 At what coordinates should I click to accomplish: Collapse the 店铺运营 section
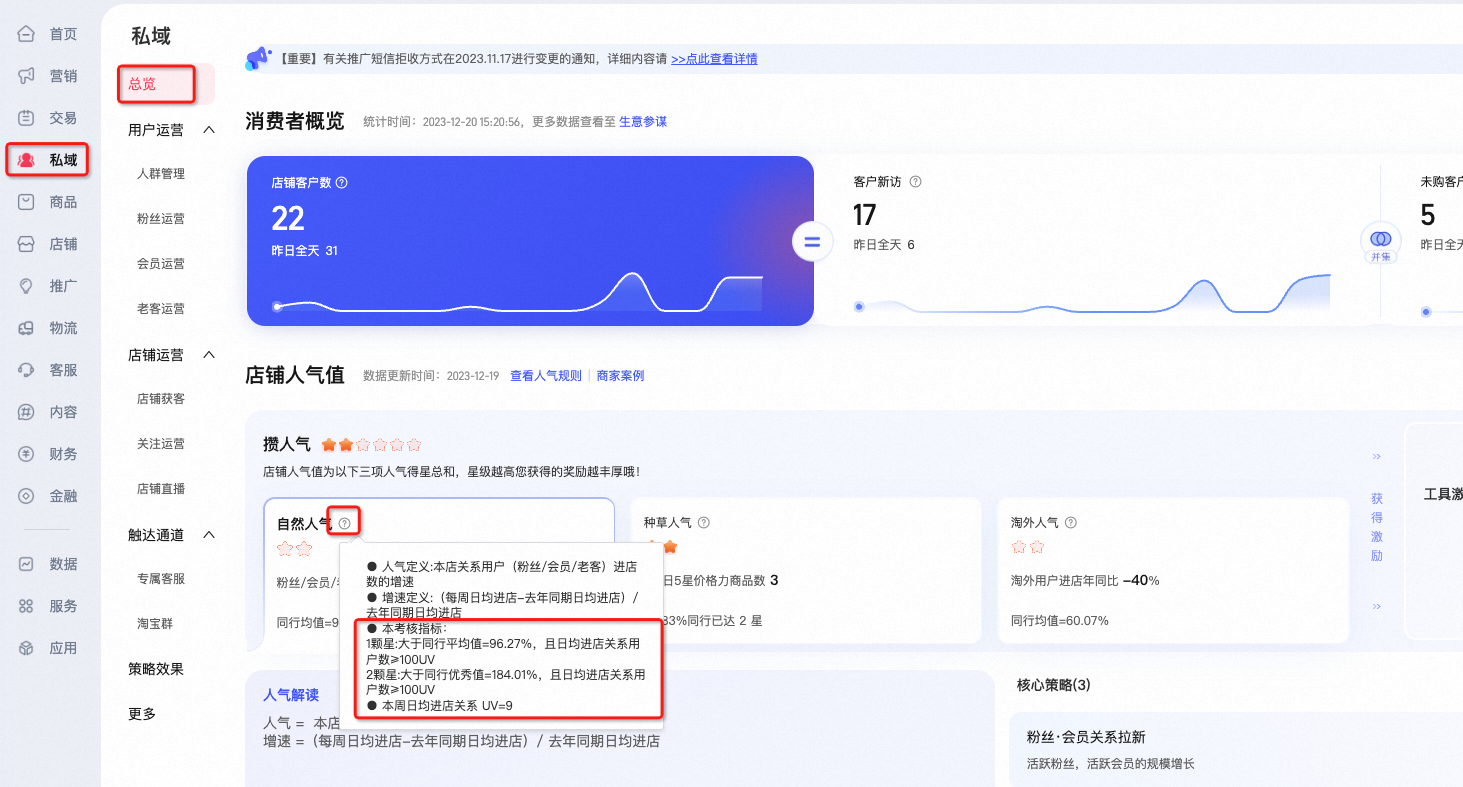point(209,355)
